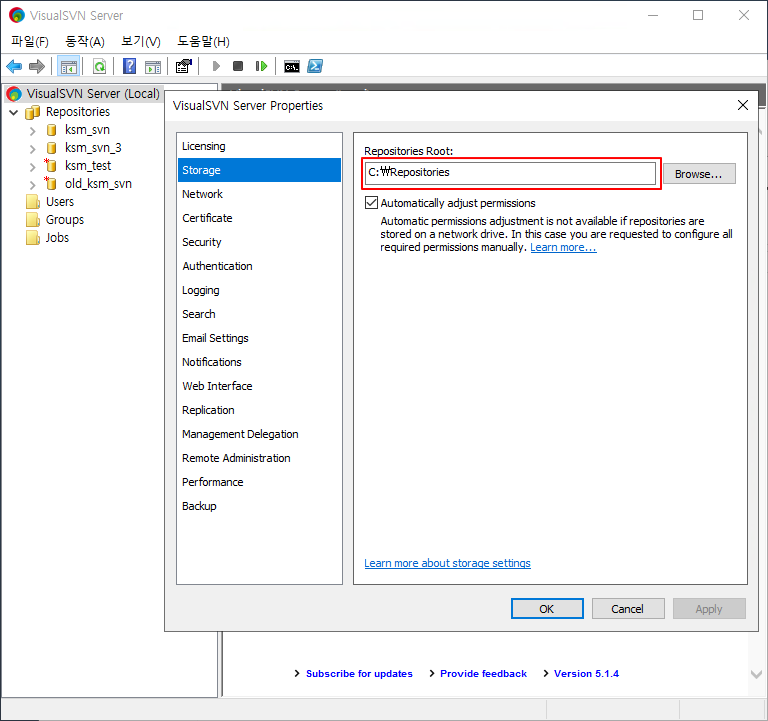Click the Apply button
Viewport: 768px width, 721px height.
709,609
